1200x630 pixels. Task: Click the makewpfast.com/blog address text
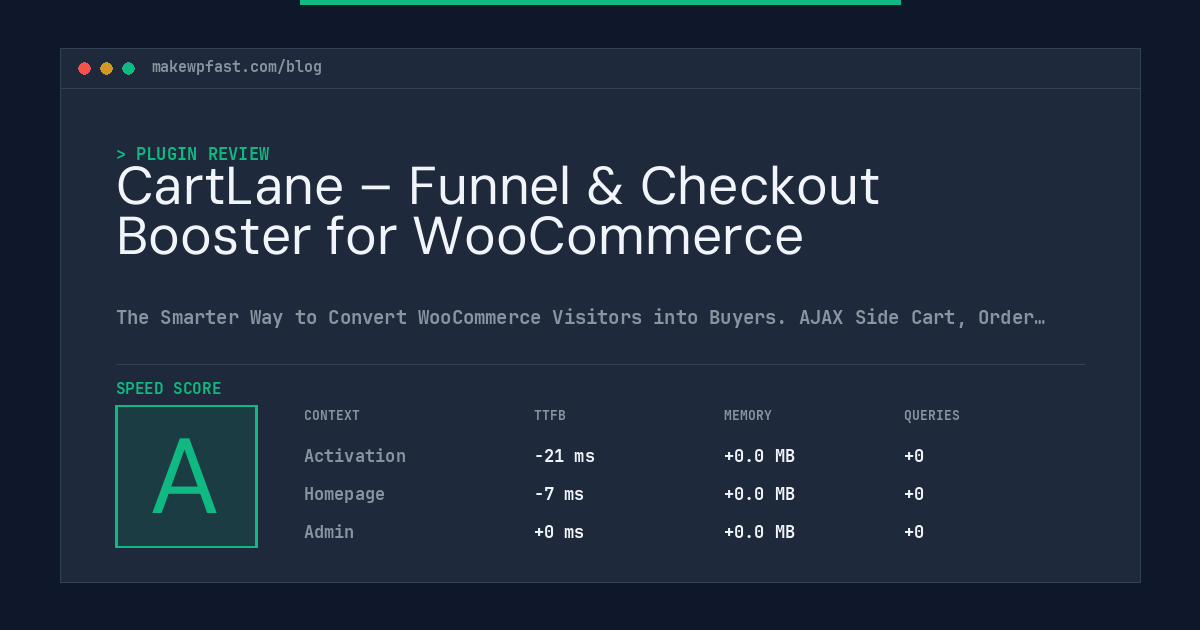237,67
